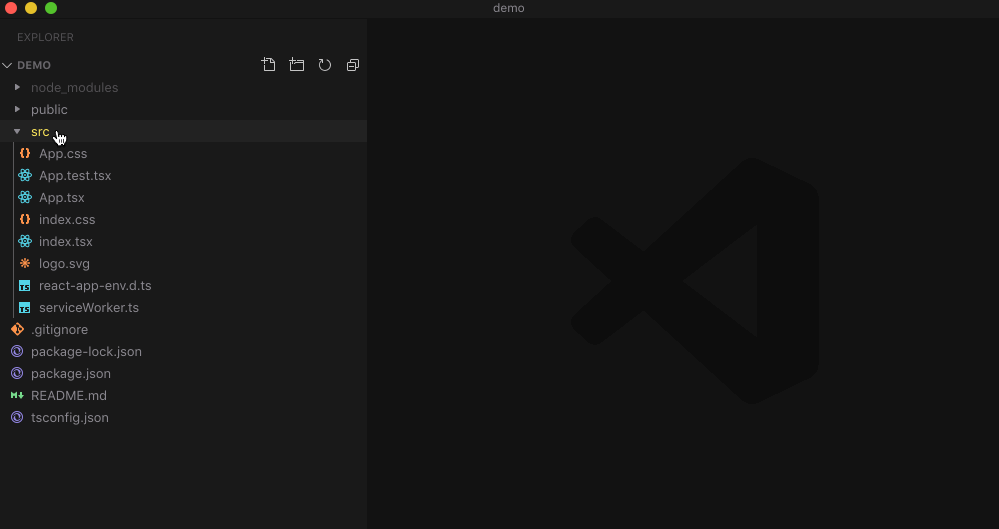Open the App.css file

(63, 154)
